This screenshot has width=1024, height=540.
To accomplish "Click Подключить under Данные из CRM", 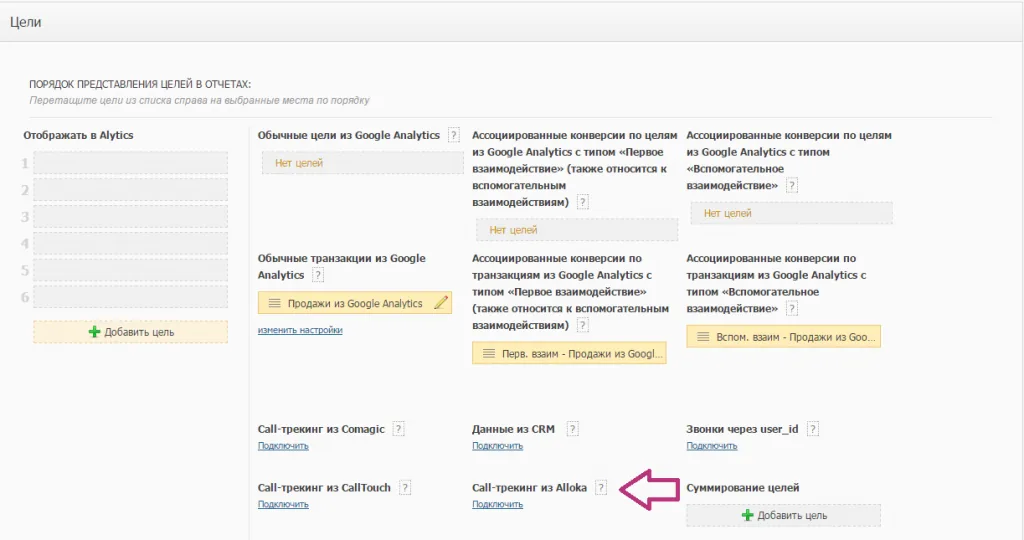I will pyautogui.click(x=498, y=446).
